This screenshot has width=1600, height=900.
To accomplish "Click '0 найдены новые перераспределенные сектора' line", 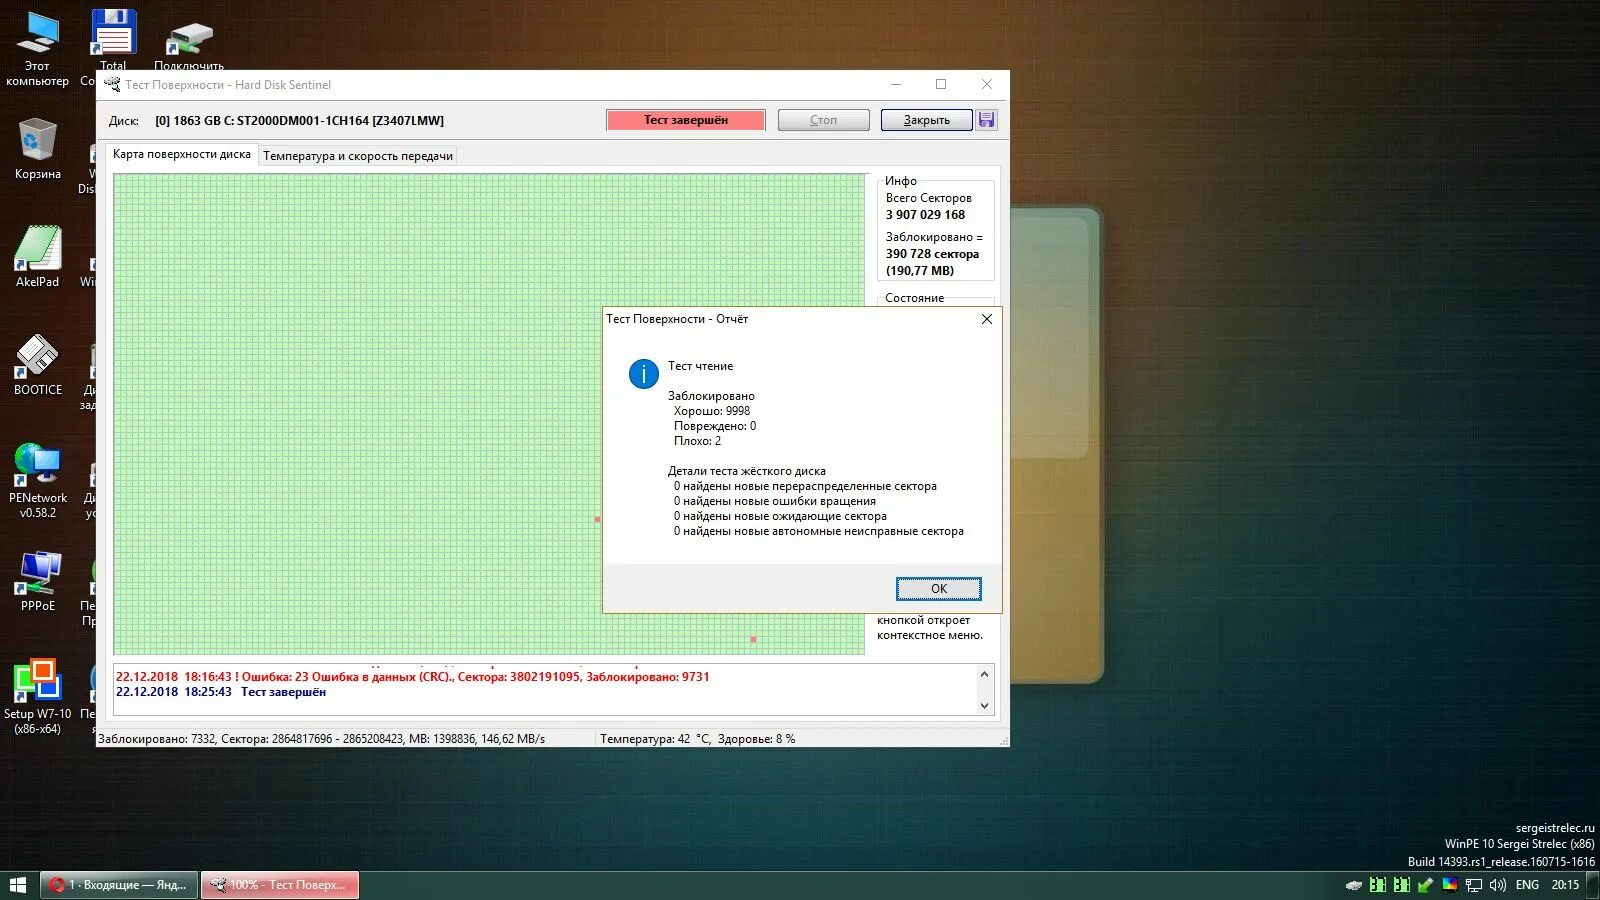I will pos(805,486).
